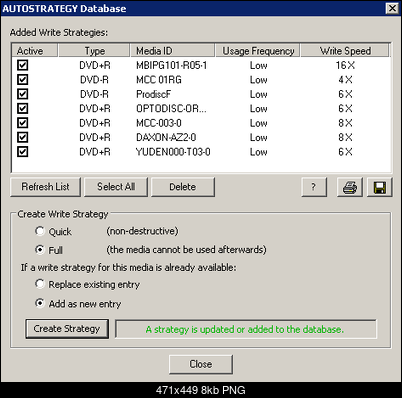Select the MBIPG101-R05-1 media ID

tap(171, 65)
